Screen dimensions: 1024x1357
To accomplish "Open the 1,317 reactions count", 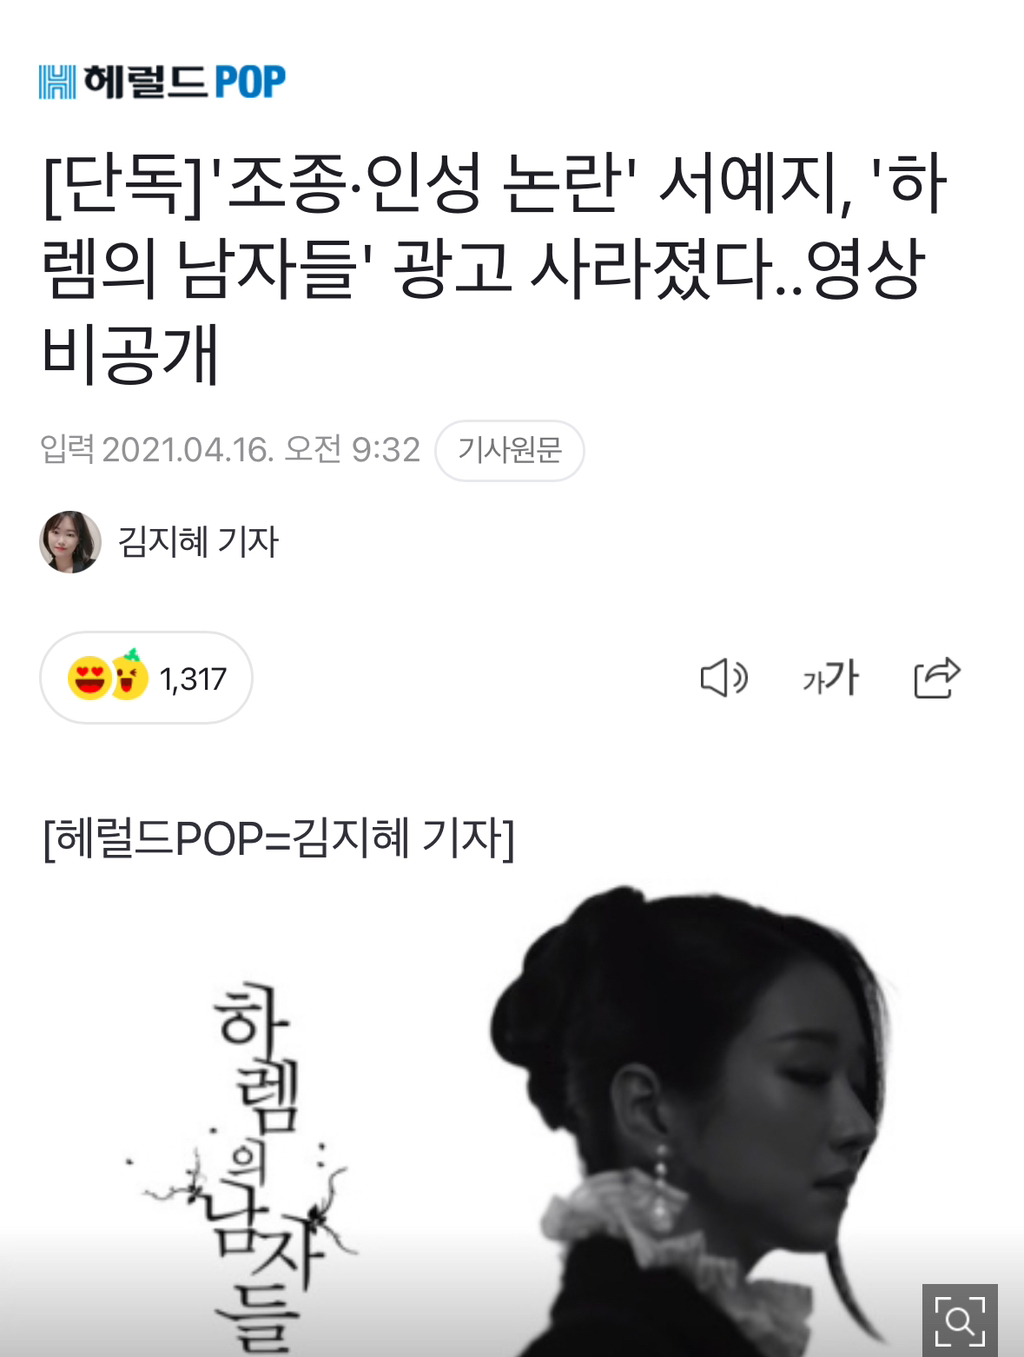I will tap(193, 679).
